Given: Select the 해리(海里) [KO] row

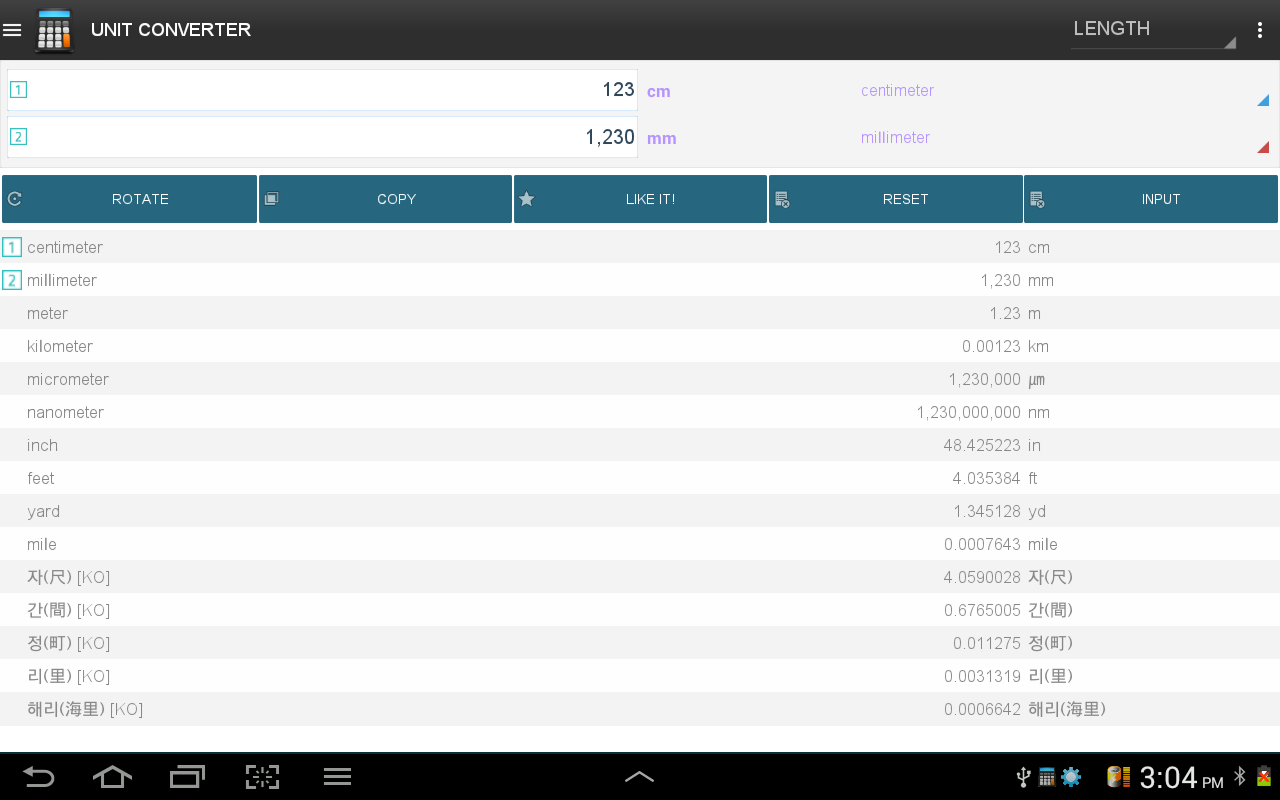Looking at the screenshot, I should 640,709.
